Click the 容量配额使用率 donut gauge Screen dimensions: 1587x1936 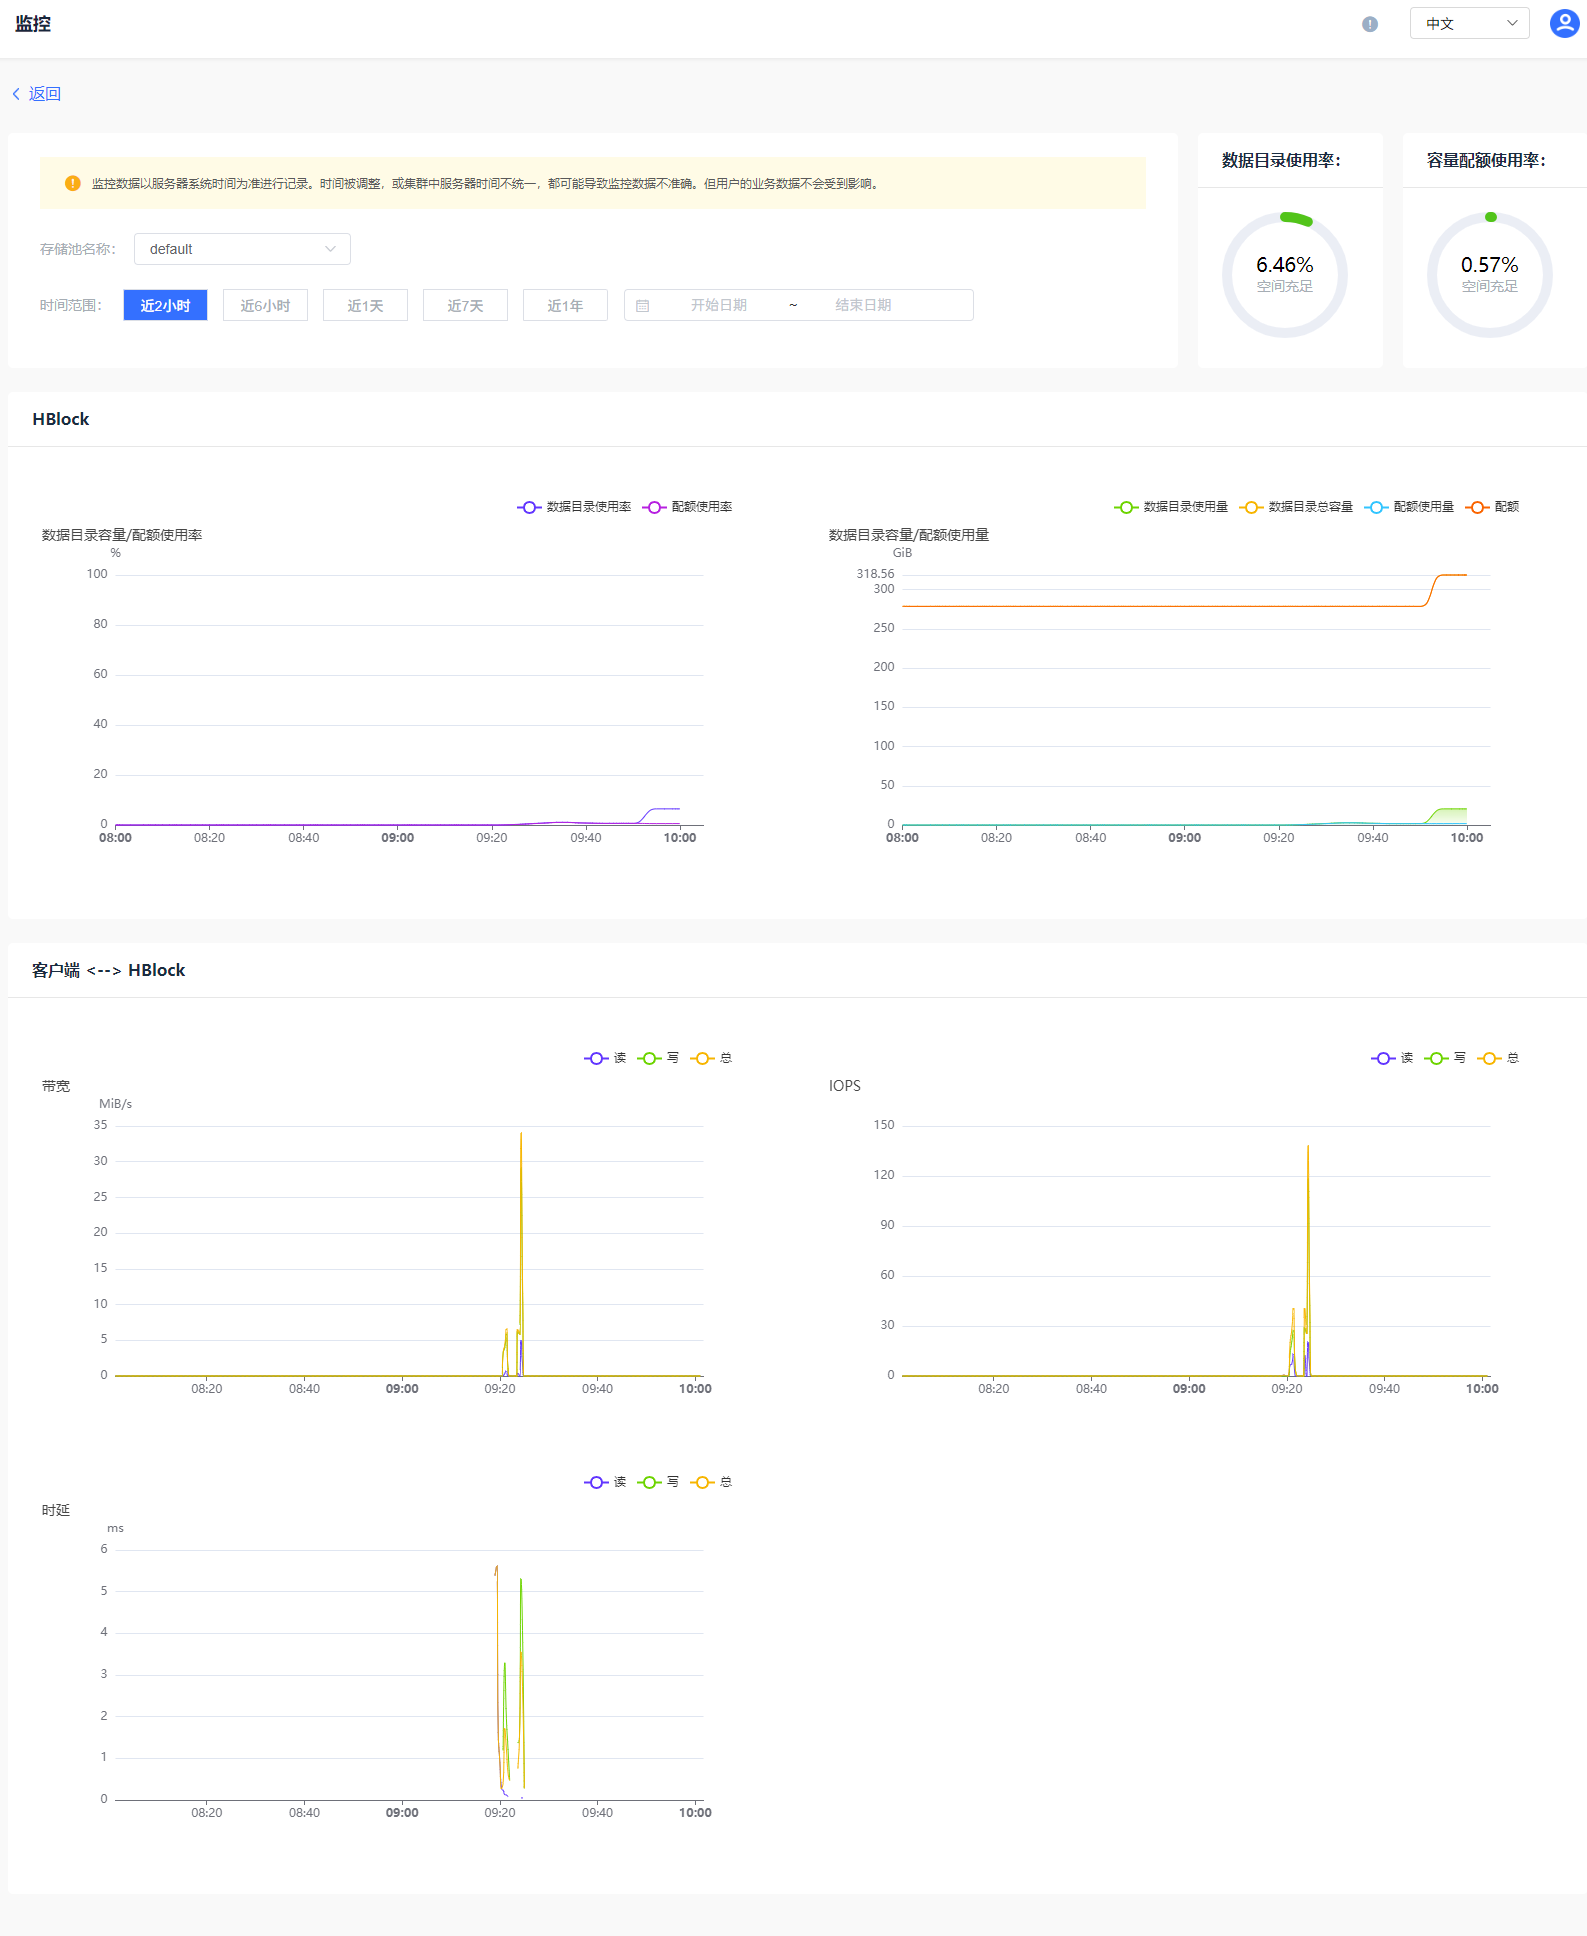click(x=1489, y=274)
